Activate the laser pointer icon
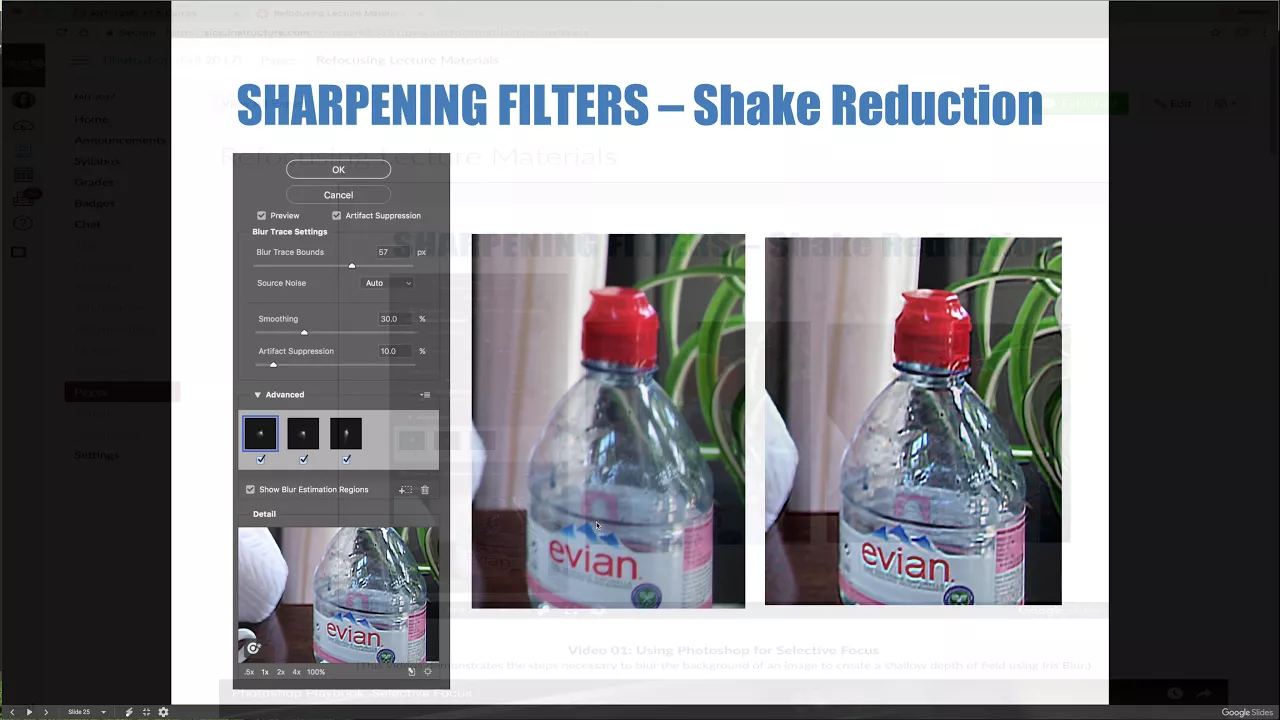Viewport: 1280px width, 720px height. [128, 712]
